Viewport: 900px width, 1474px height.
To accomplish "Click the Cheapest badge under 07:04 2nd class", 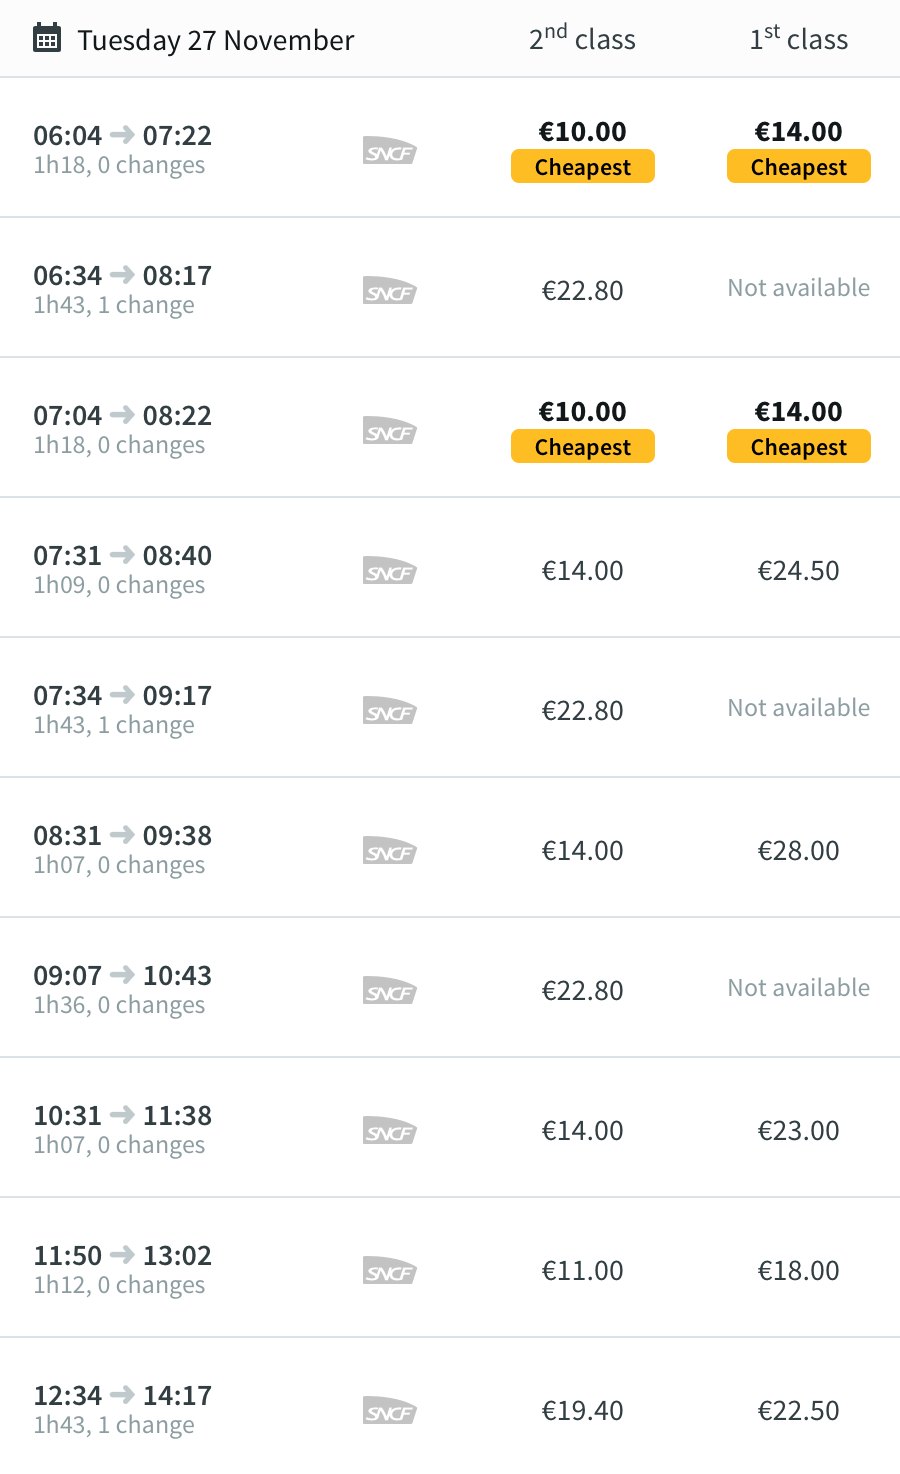I will [583, 447].
